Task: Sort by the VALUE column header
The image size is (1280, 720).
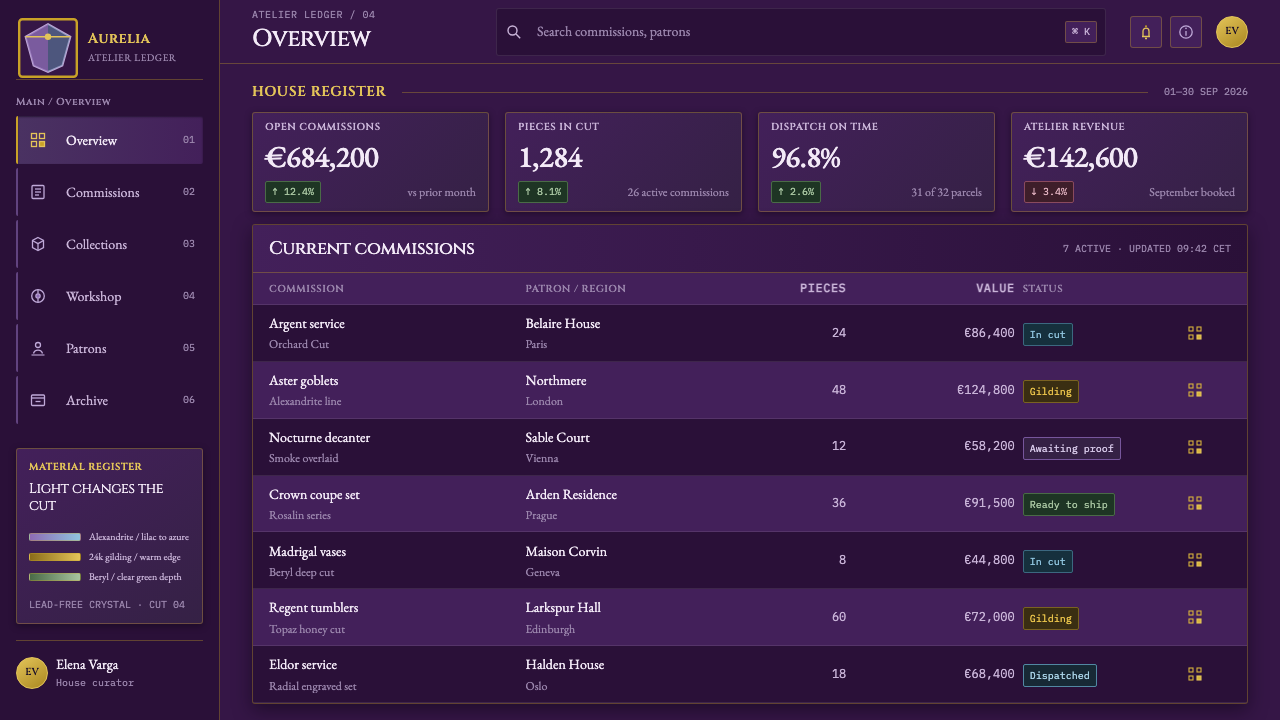Action: [995, 288]
